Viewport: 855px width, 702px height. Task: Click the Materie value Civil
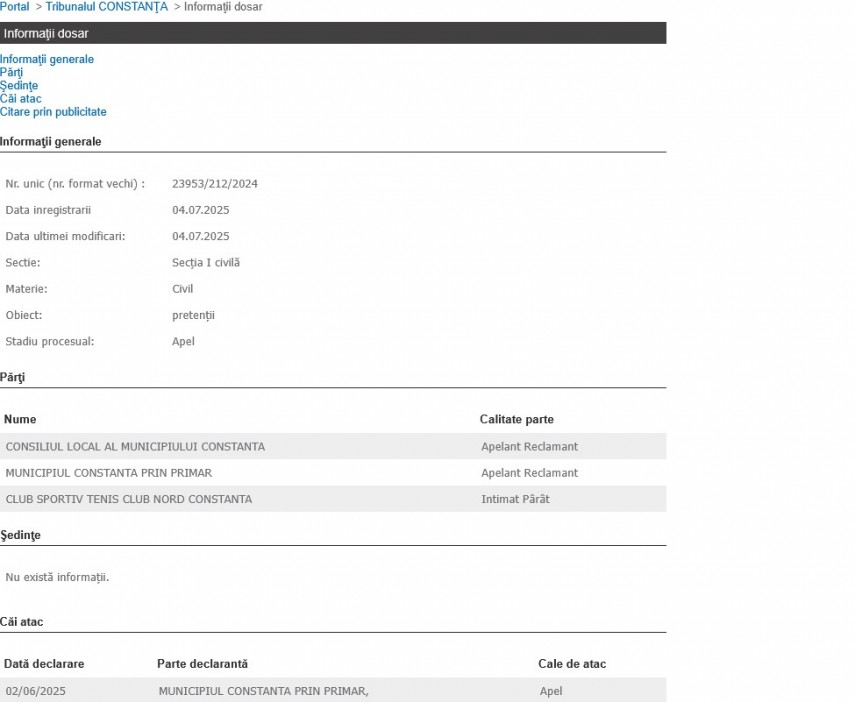click(x=183, y=289)
